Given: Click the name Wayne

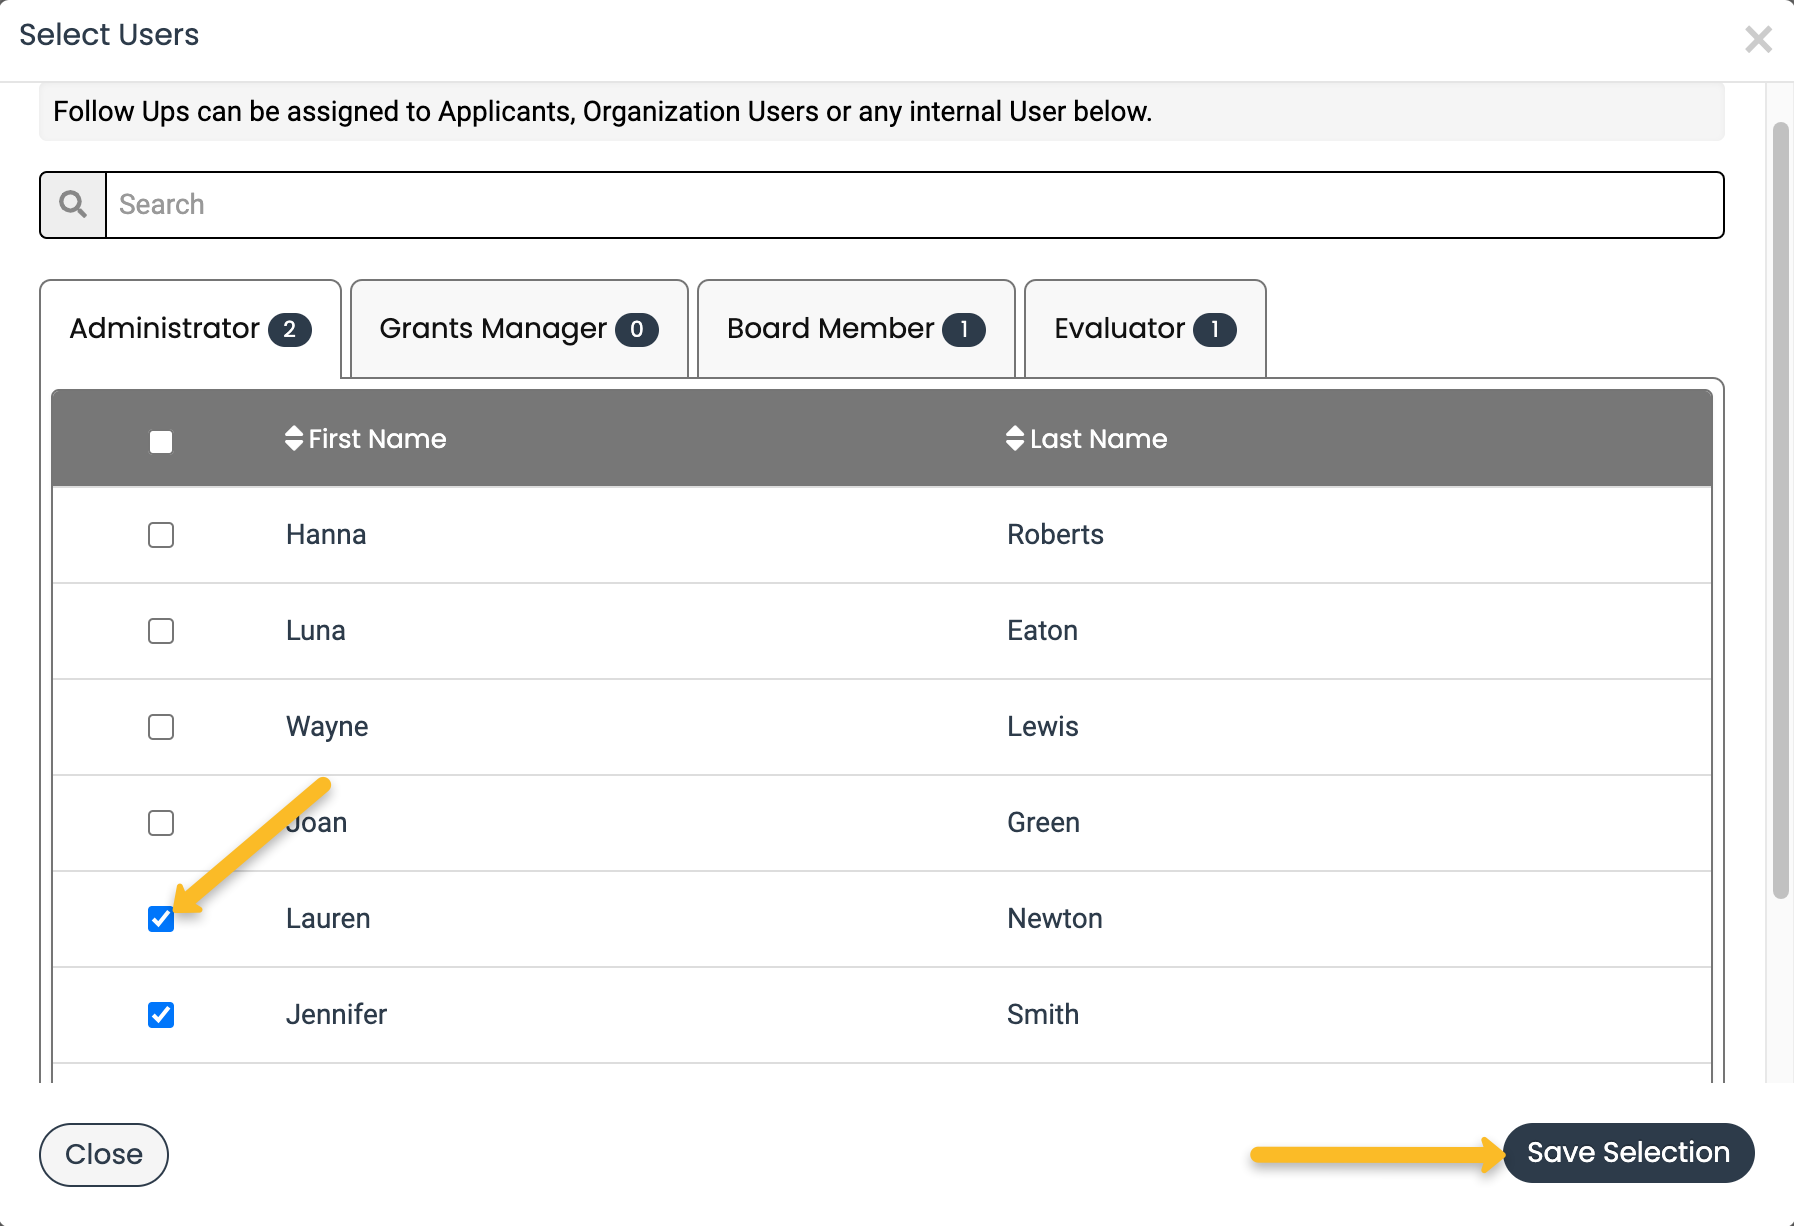Looking at the screenshot, I should coord(327,727).
